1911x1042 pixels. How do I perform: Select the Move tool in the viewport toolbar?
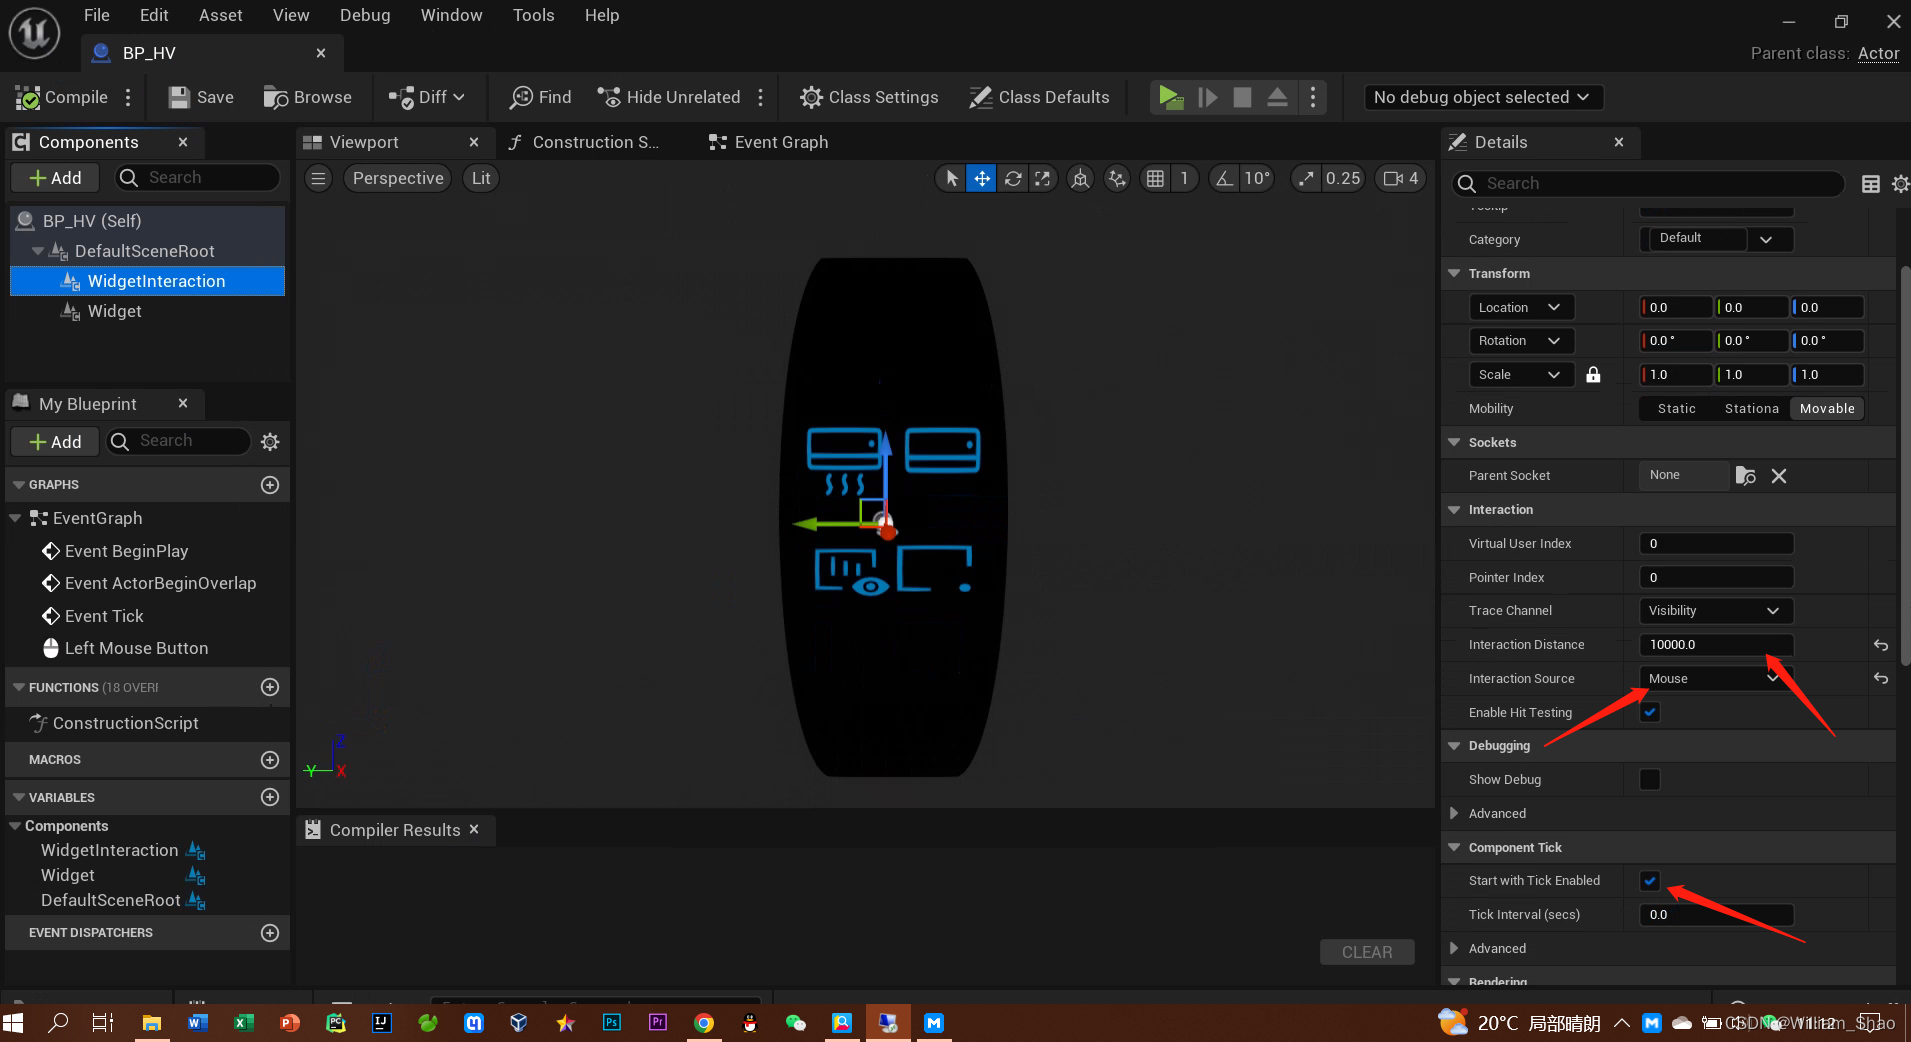click(982, 178)
